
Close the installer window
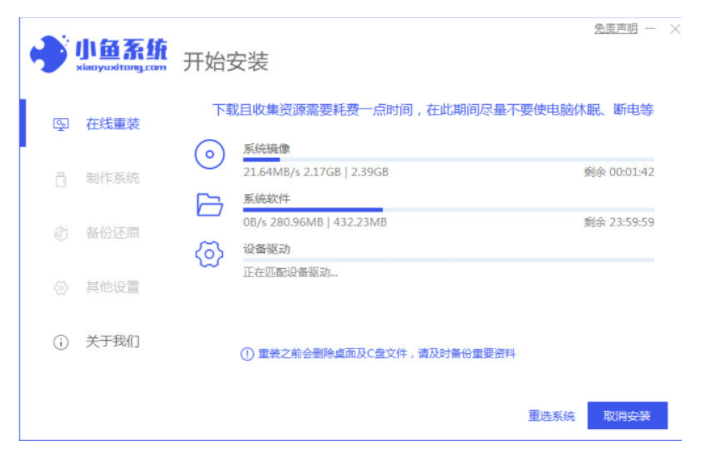(675, 29)
